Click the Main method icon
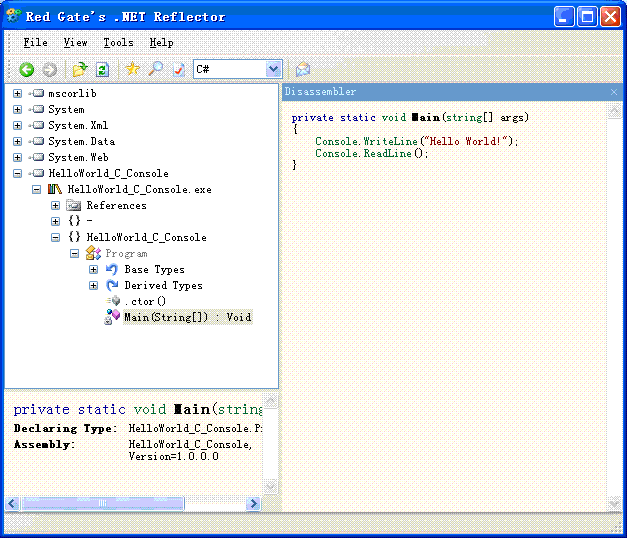Viewport: 627px width, 538px height. point(112,316)
